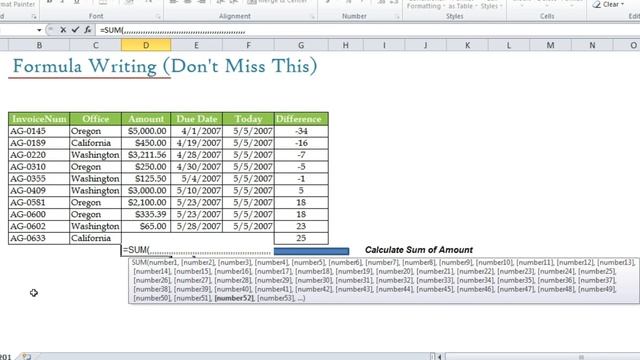Select column E header
The image size is (640, 360).
196,45
